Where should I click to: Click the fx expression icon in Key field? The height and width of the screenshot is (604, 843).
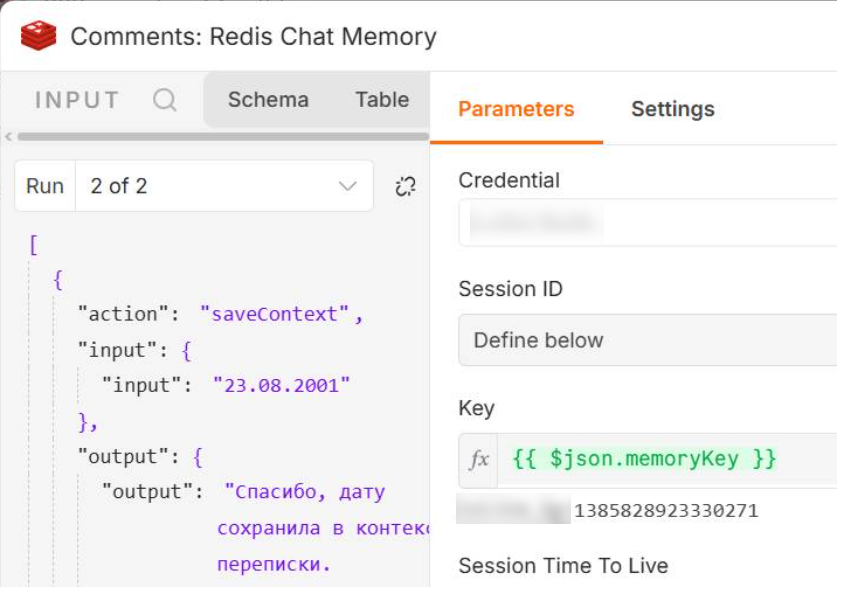478,460
